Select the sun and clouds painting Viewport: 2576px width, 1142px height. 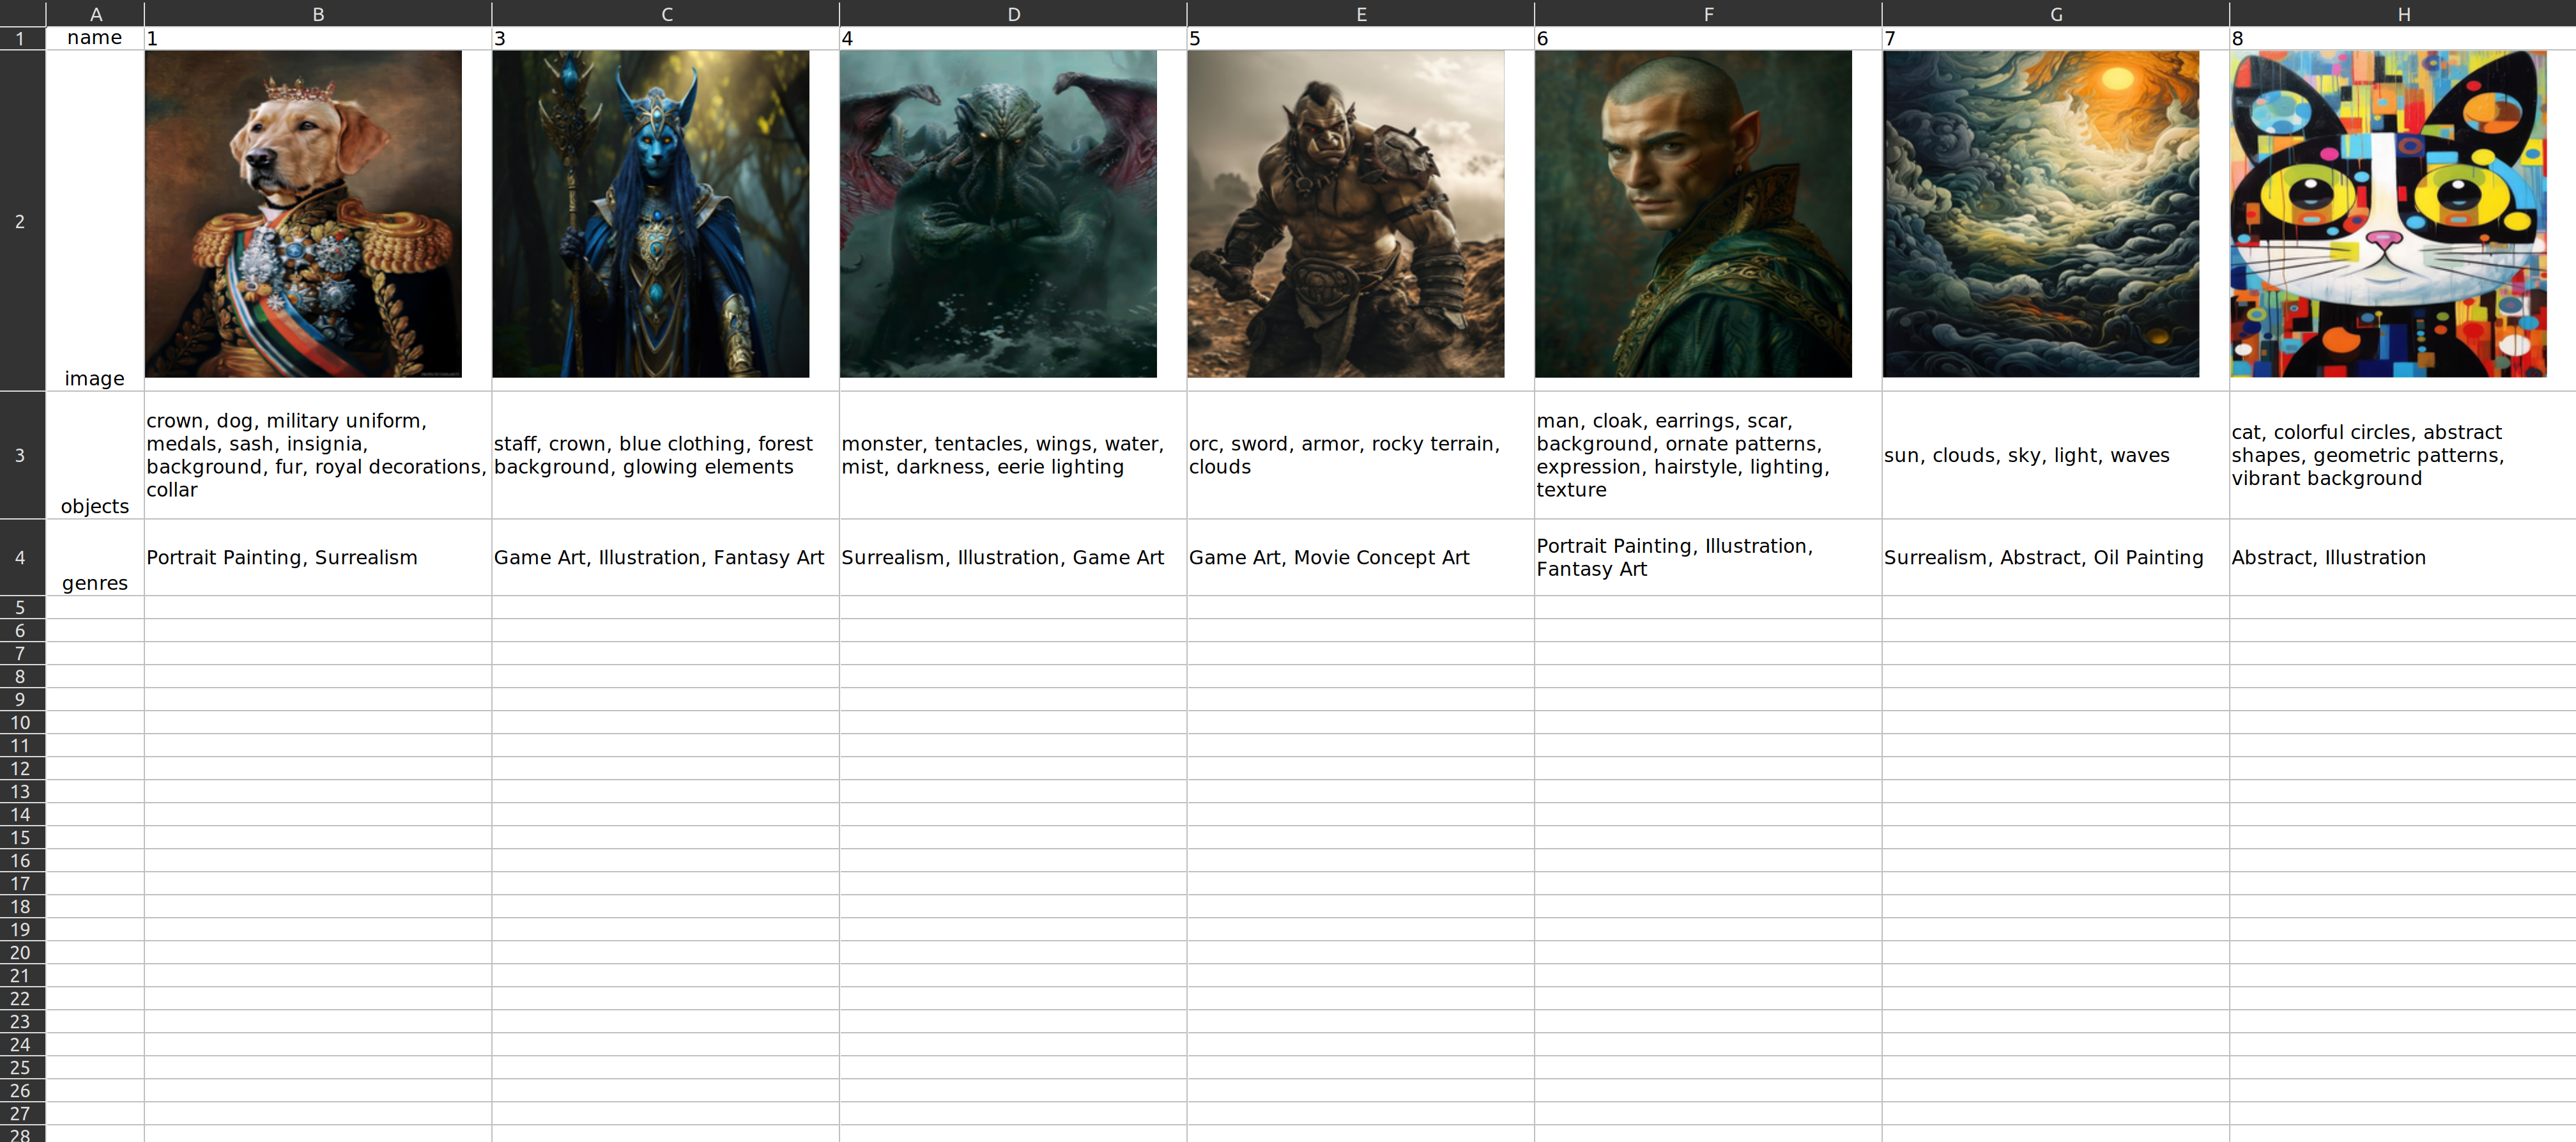tap(2040, 214)
